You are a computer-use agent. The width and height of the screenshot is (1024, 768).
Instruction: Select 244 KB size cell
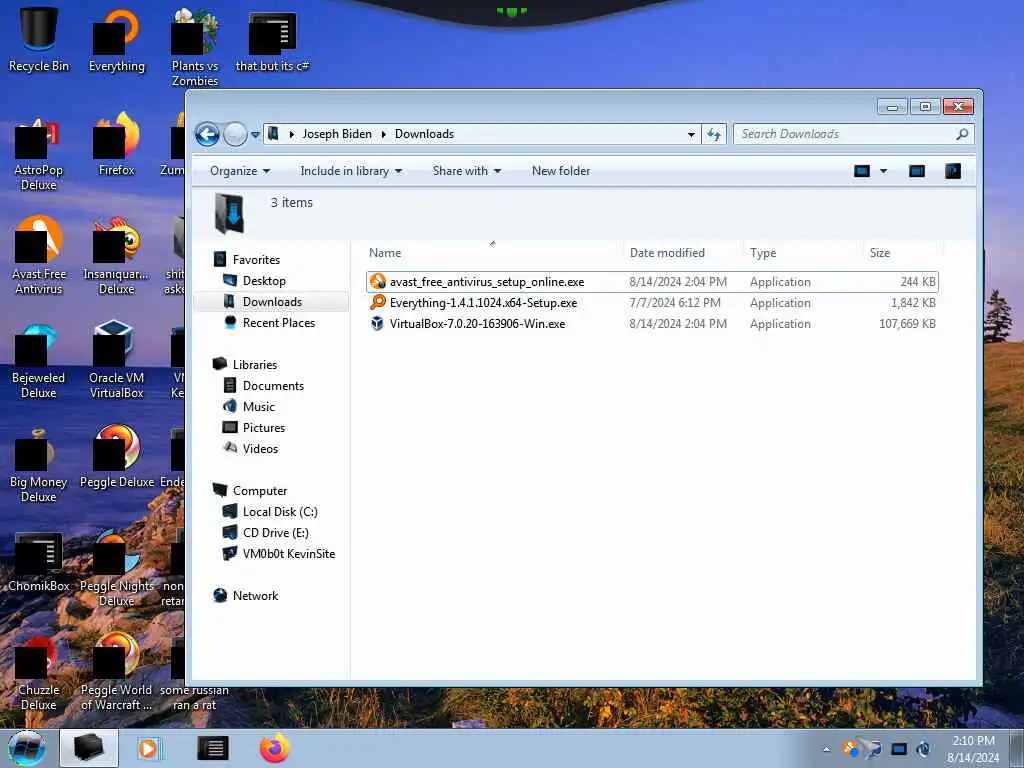pyautogui.click(x=918, y=282)
